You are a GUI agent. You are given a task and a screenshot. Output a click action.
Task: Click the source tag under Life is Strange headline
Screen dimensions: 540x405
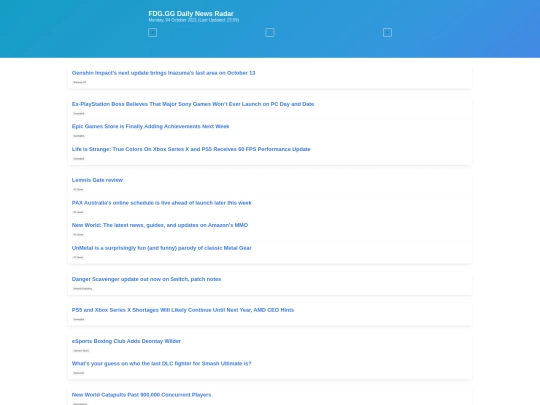[x=79, y=159]
